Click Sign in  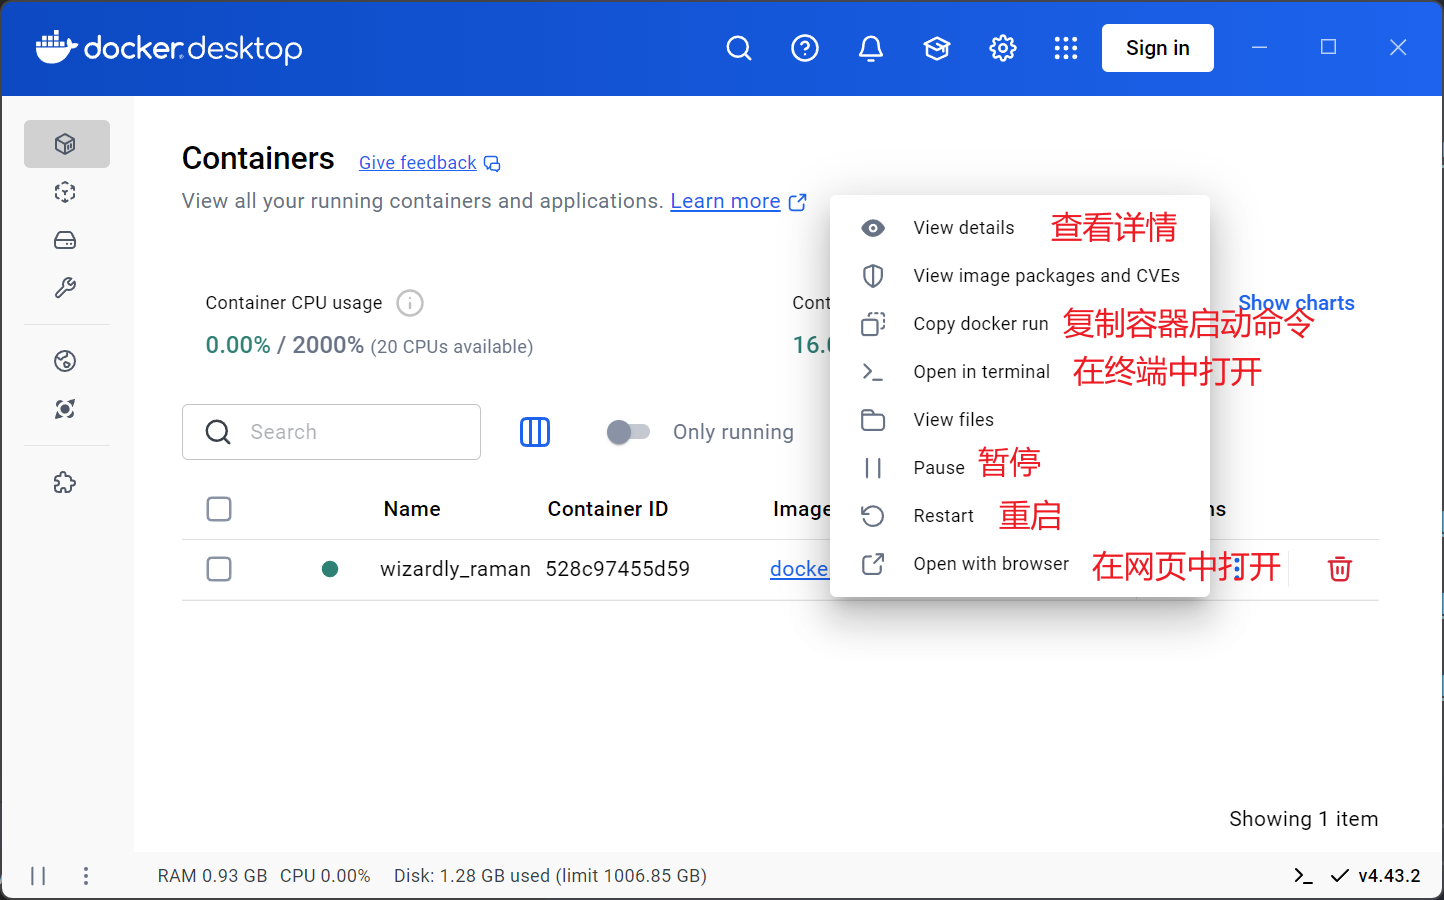coord(1157,47)
